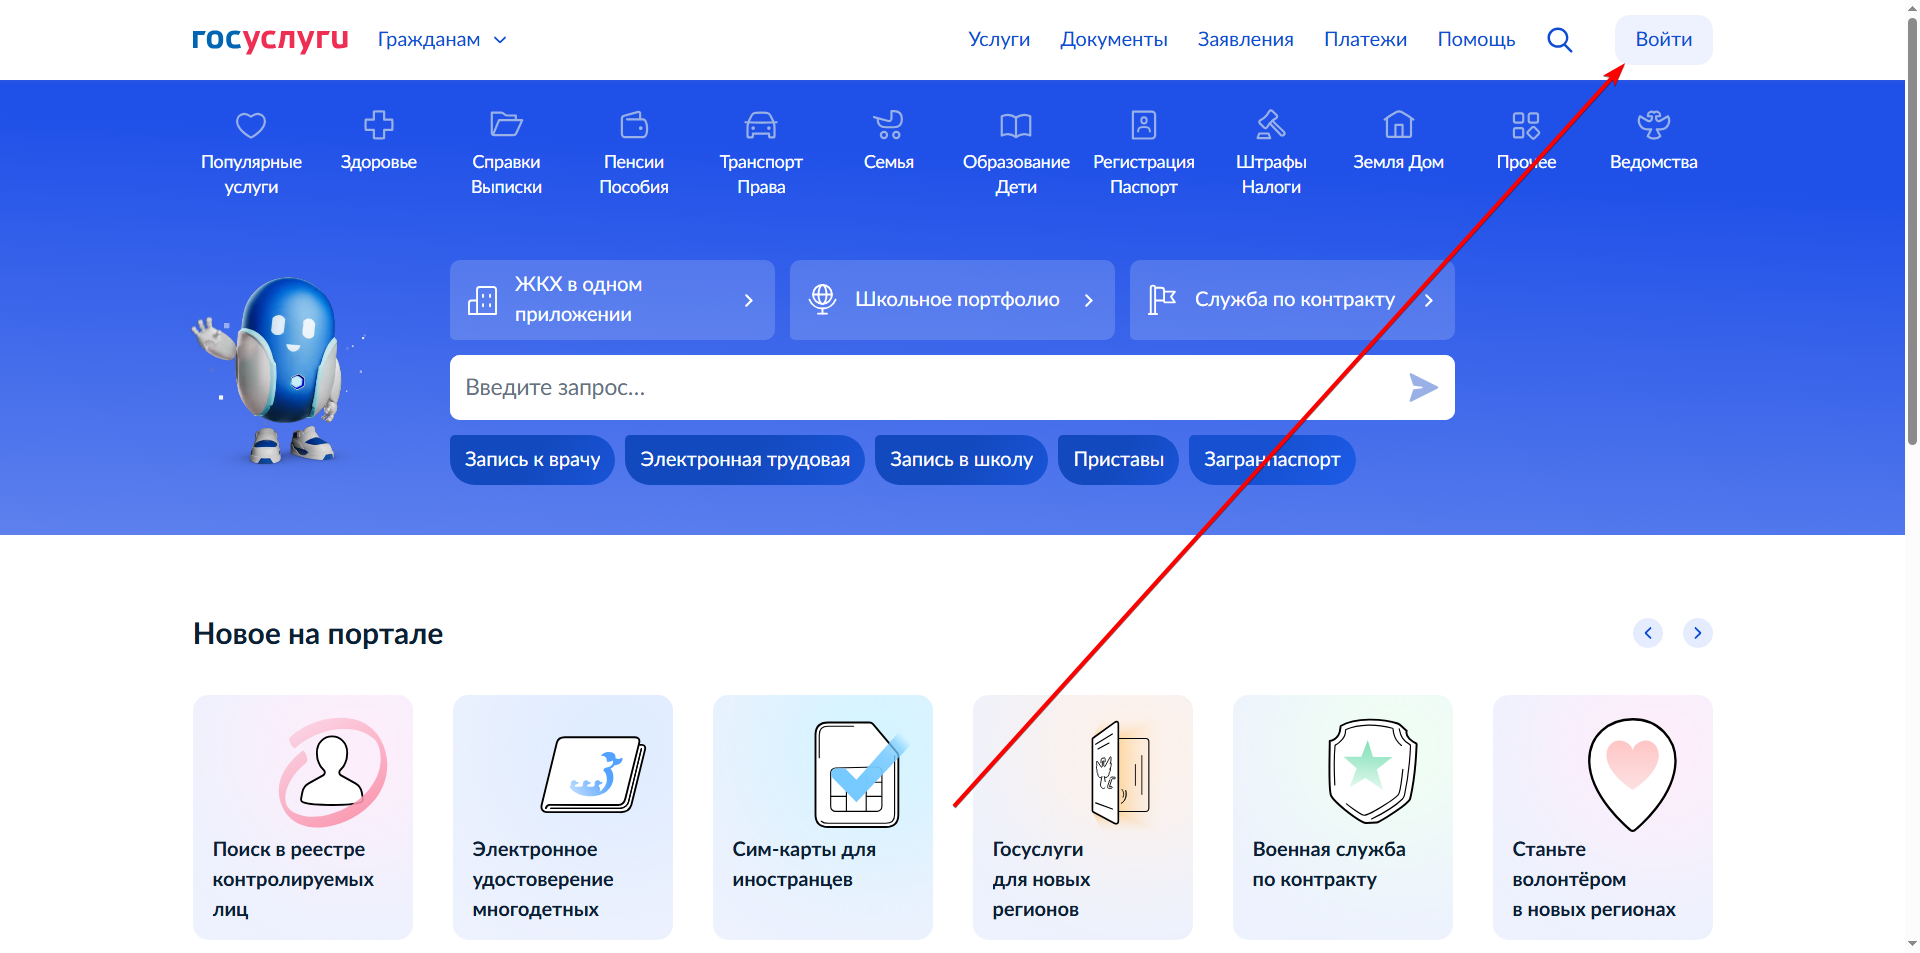Show next cards with right arrow
This screenshot has width=1920, height=953.
pos(1698,633)
